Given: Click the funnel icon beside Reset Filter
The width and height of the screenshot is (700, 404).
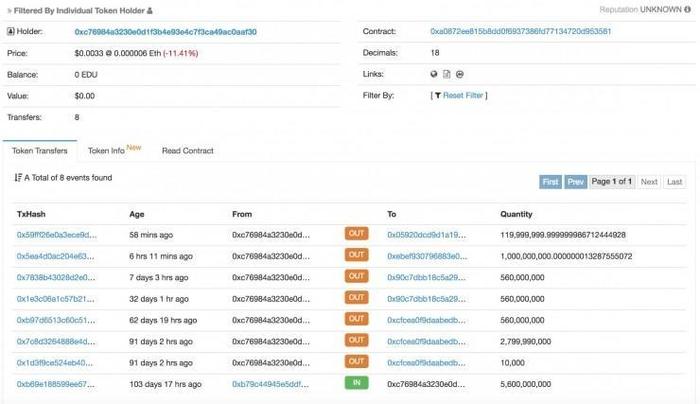Looking at the screenshot, I should point(438,96).
